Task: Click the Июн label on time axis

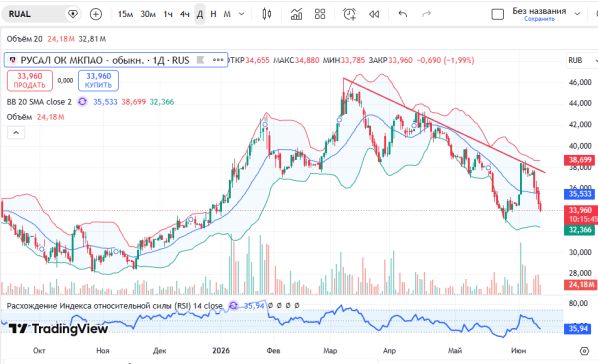Action: (518, 351)
